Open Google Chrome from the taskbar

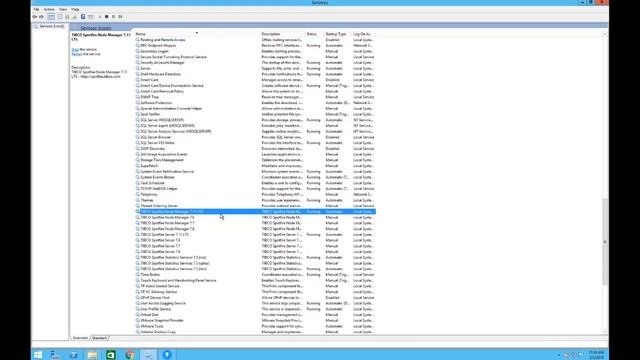coord(130,355)
